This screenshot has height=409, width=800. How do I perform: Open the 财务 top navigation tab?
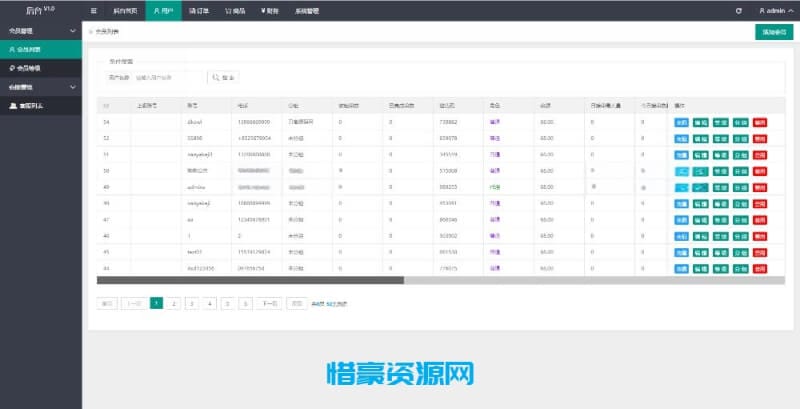(270, 11)
